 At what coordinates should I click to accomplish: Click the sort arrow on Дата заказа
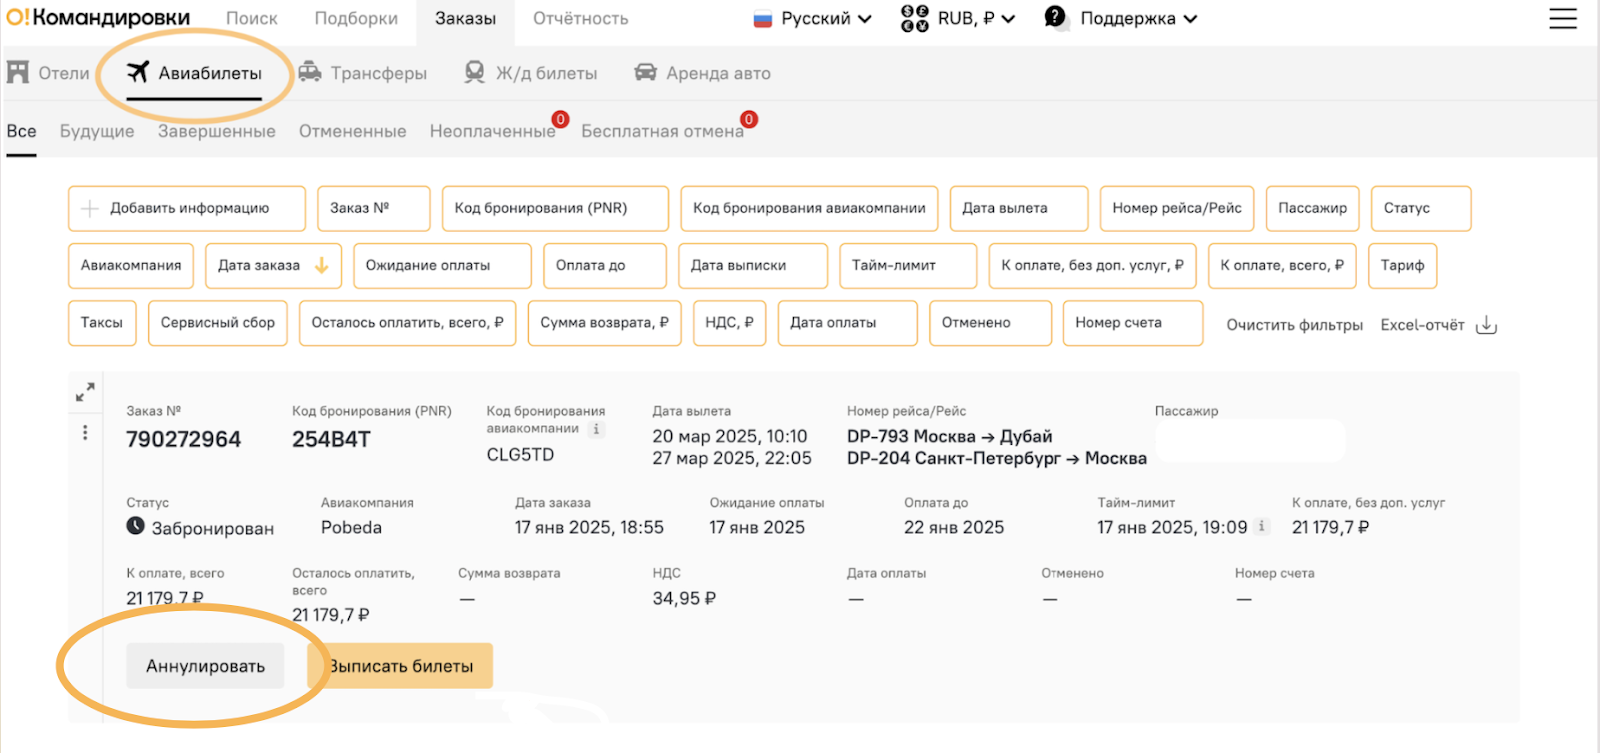[x=322, y=265]
